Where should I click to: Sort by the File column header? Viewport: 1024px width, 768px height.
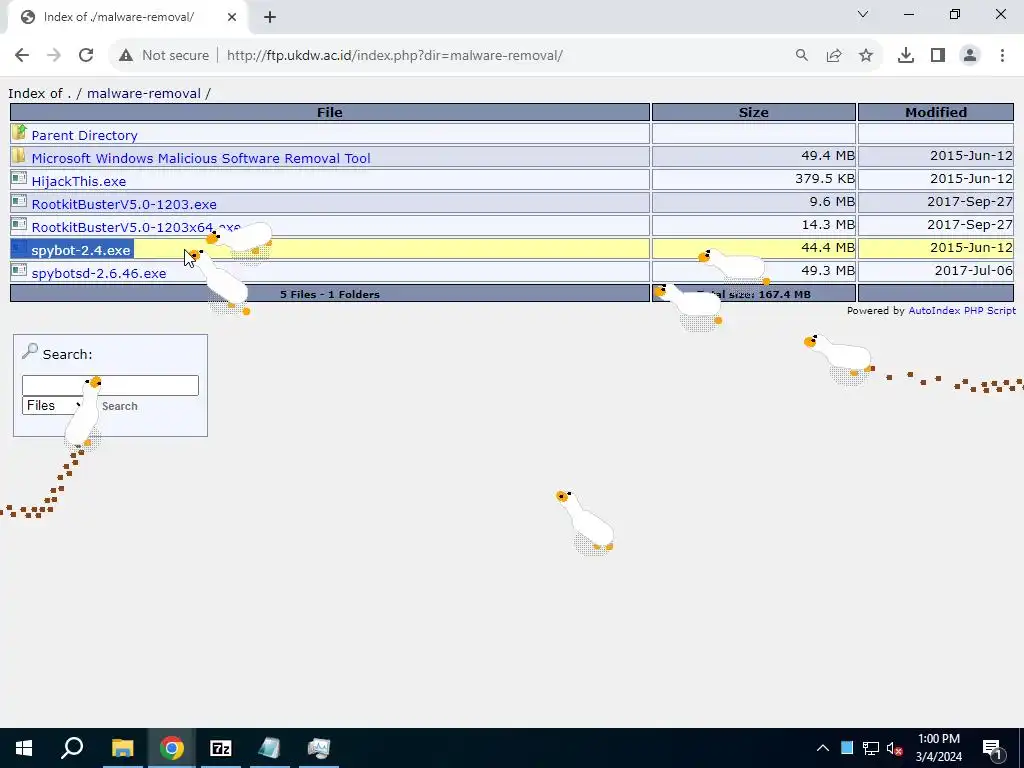coord(330,112)
